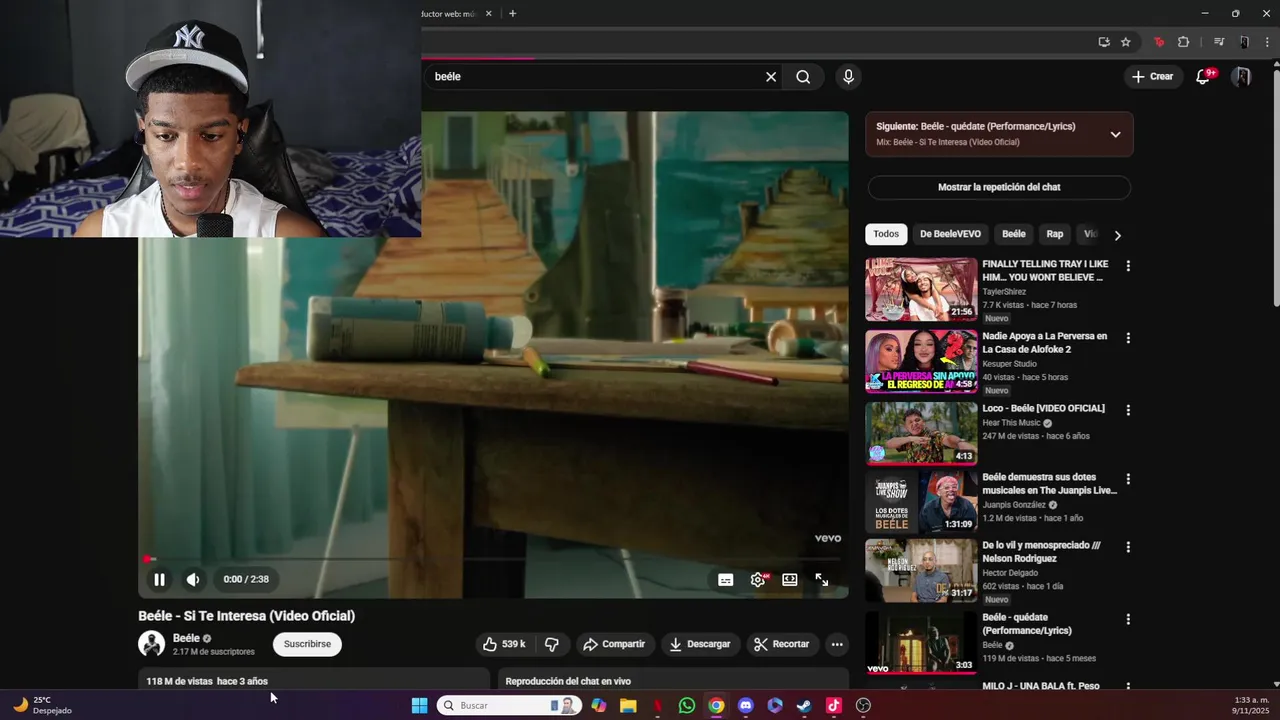Open Discord from the taskbar
The image size is (1280, 720).
coord(745,706)
